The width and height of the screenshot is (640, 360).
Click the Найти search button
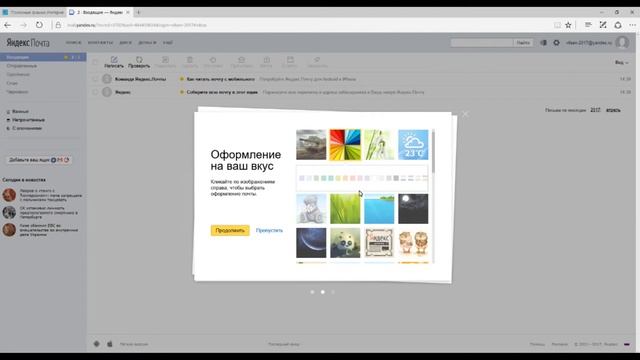(523, 42)
